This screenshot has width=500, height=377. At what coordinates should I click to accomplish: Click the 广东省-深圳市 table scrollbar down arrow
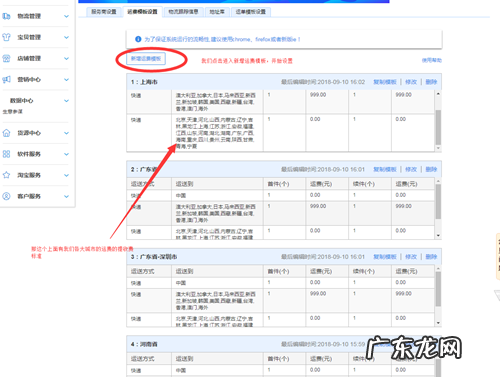coord(438,323)
